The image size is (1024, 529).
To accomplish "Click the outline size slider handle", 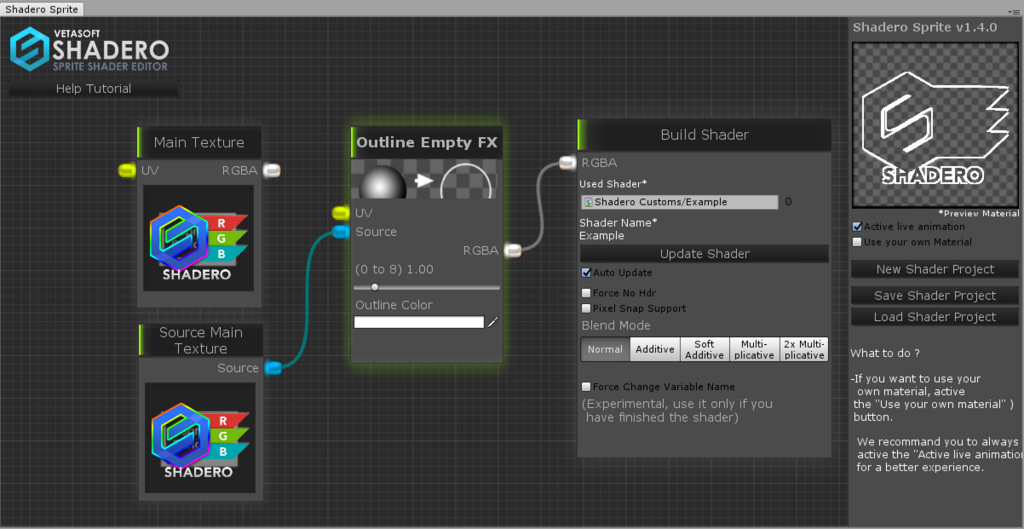I will (375, 287).
